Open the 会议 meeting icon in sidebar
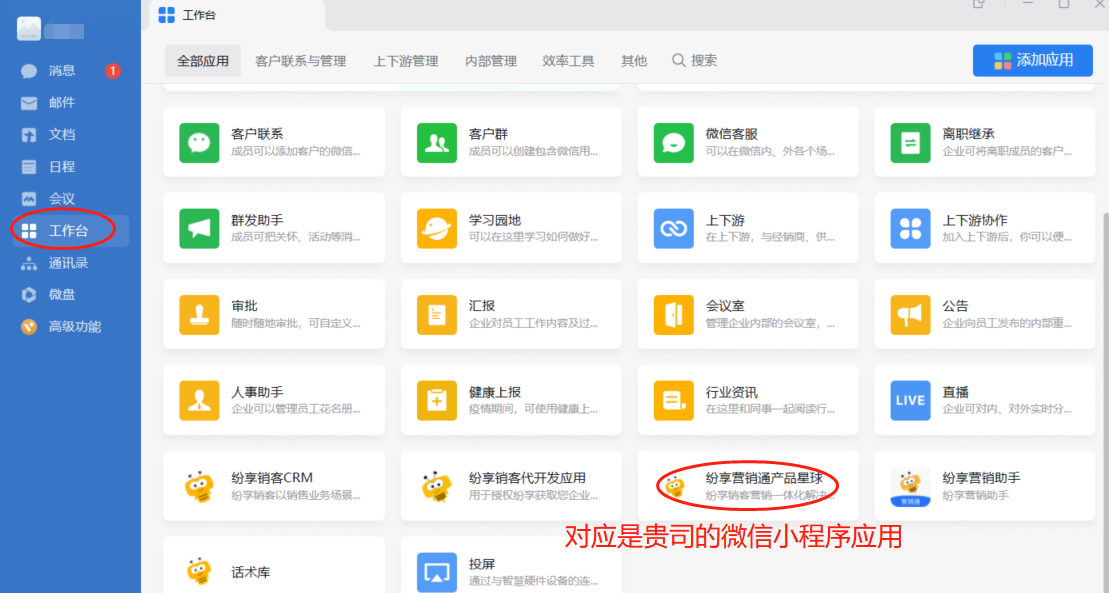This screenshot has height=593, width=1109. tap(29, 199)
